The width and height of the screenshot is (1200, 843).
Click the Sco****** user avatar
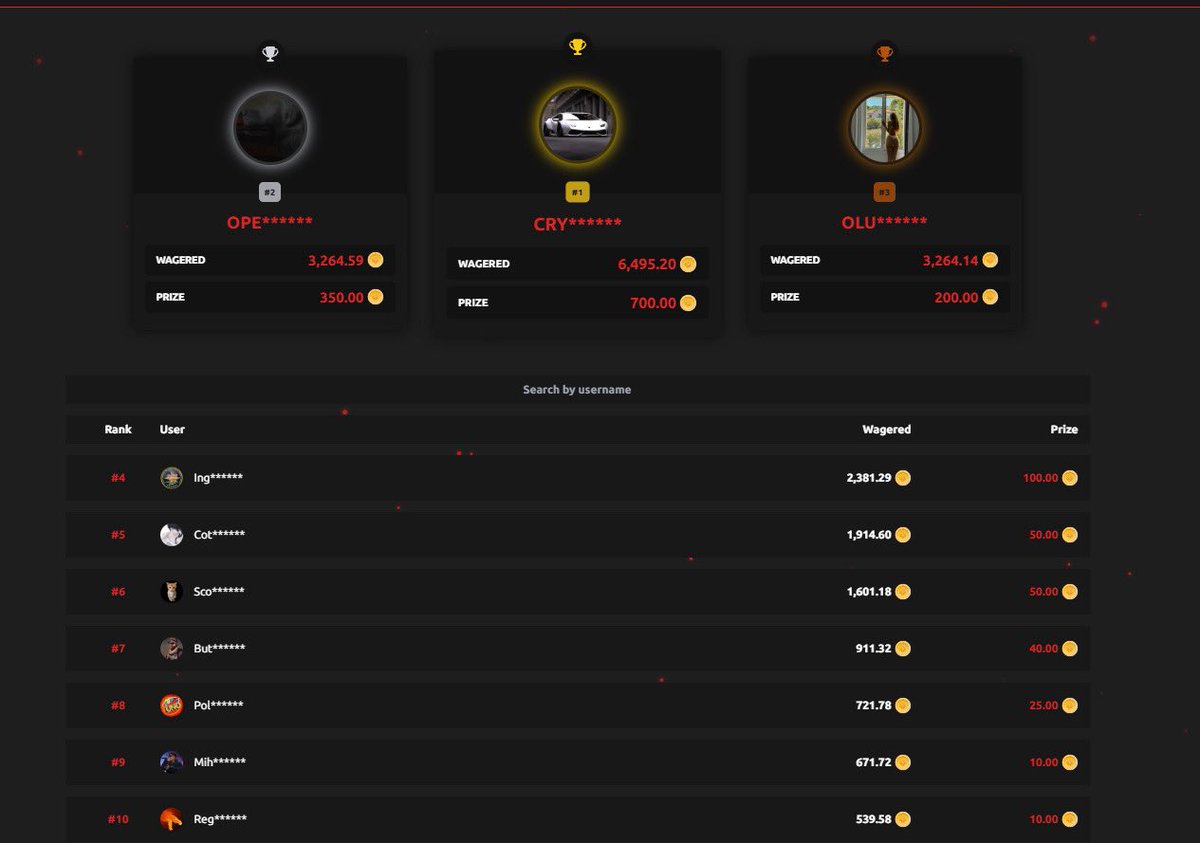(x=171, y=592)
